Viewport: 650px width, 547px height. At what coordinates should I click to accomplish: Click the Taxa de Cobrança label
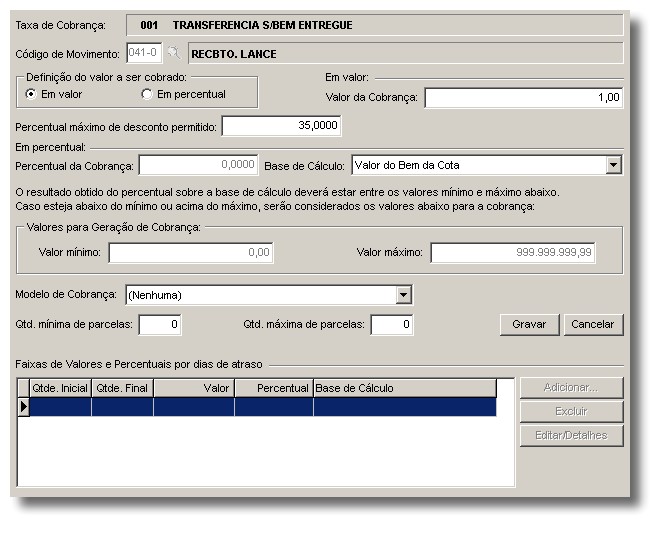click(x=61, y=25)
